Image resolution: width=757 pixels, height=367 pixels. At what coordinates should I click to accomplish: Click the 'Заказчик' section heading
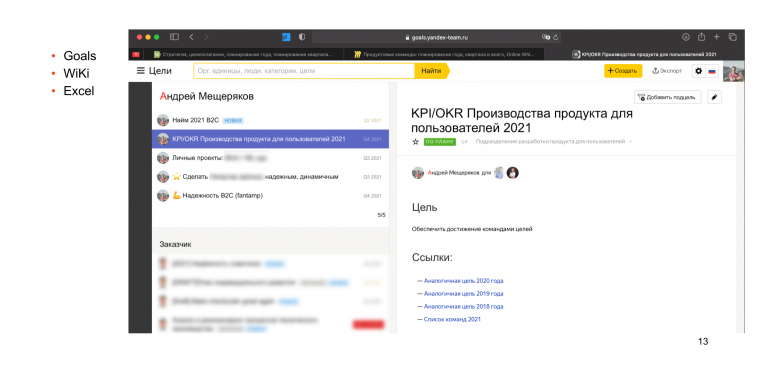(x=175, y=245)
